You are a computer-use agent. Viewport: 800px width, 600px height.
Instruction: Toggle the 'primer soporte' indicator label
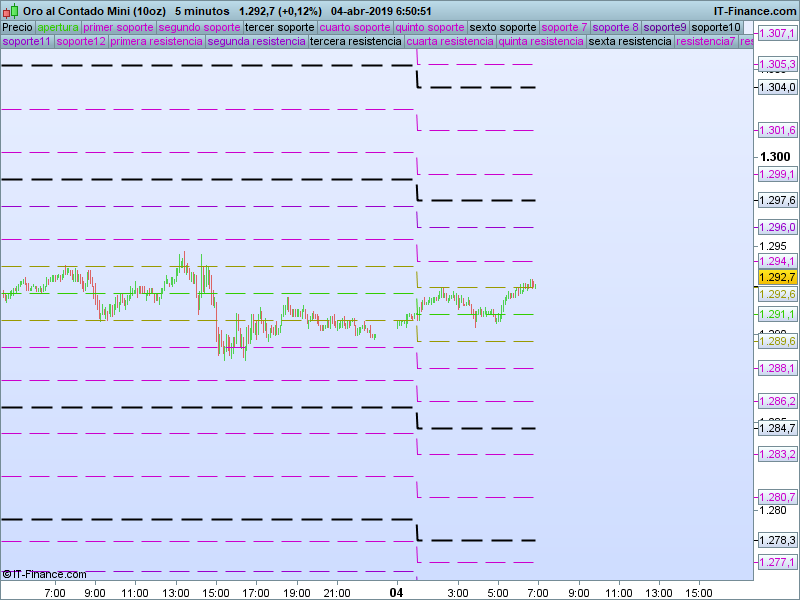[118, 27]
